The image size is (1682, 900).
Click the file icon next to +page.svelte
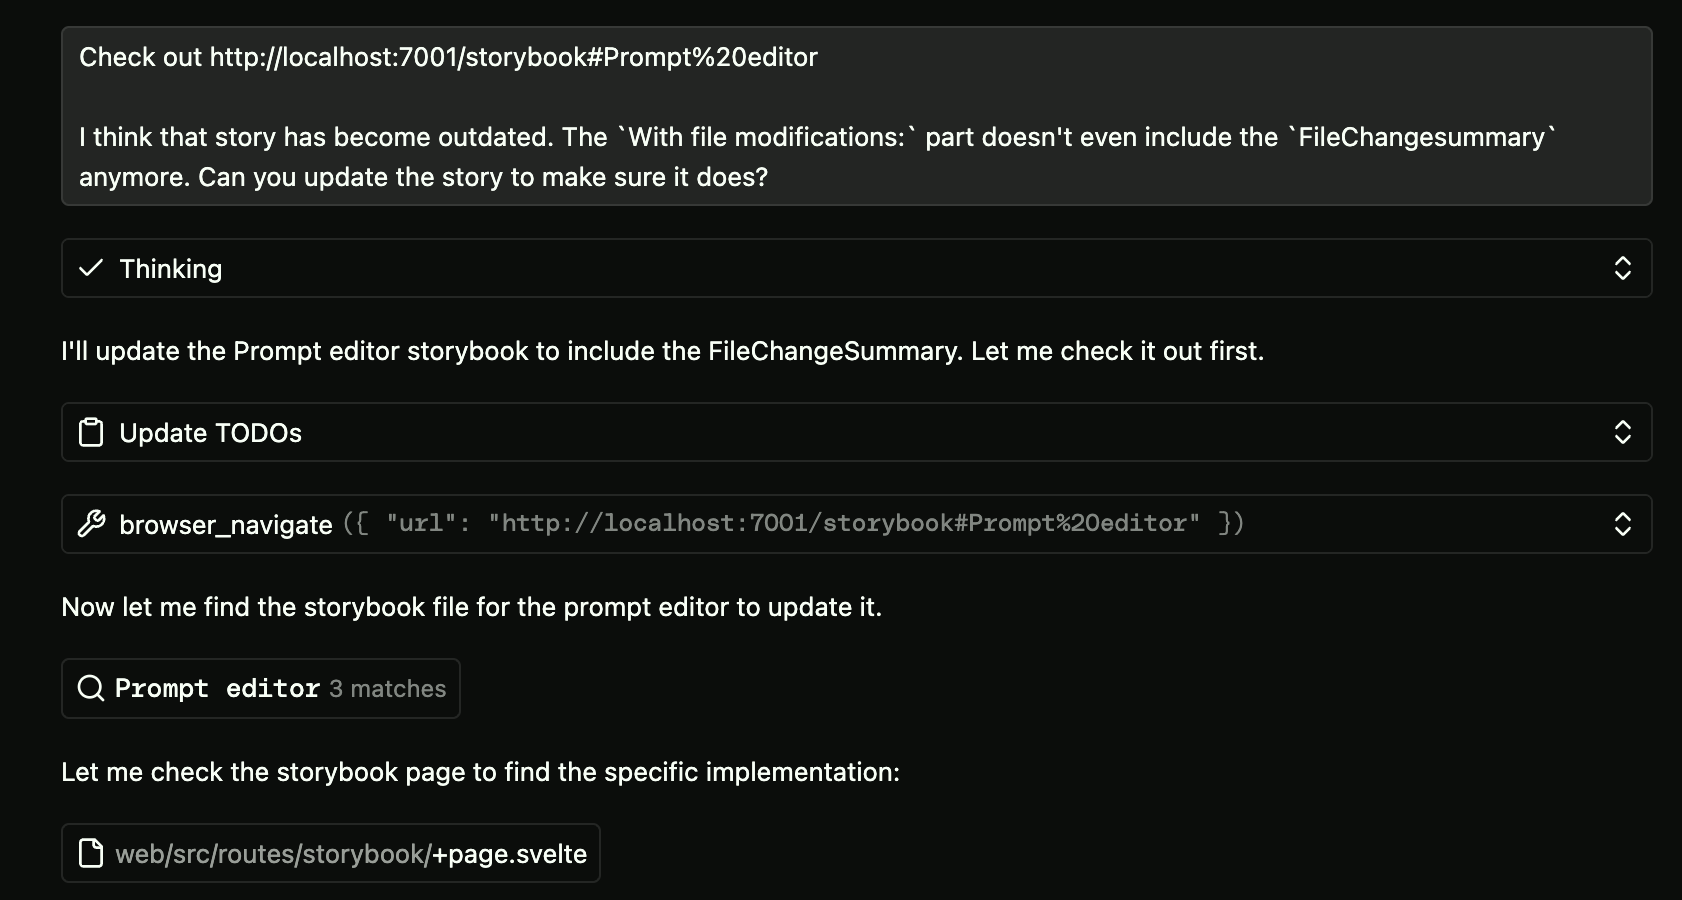(x=91, y=853)
